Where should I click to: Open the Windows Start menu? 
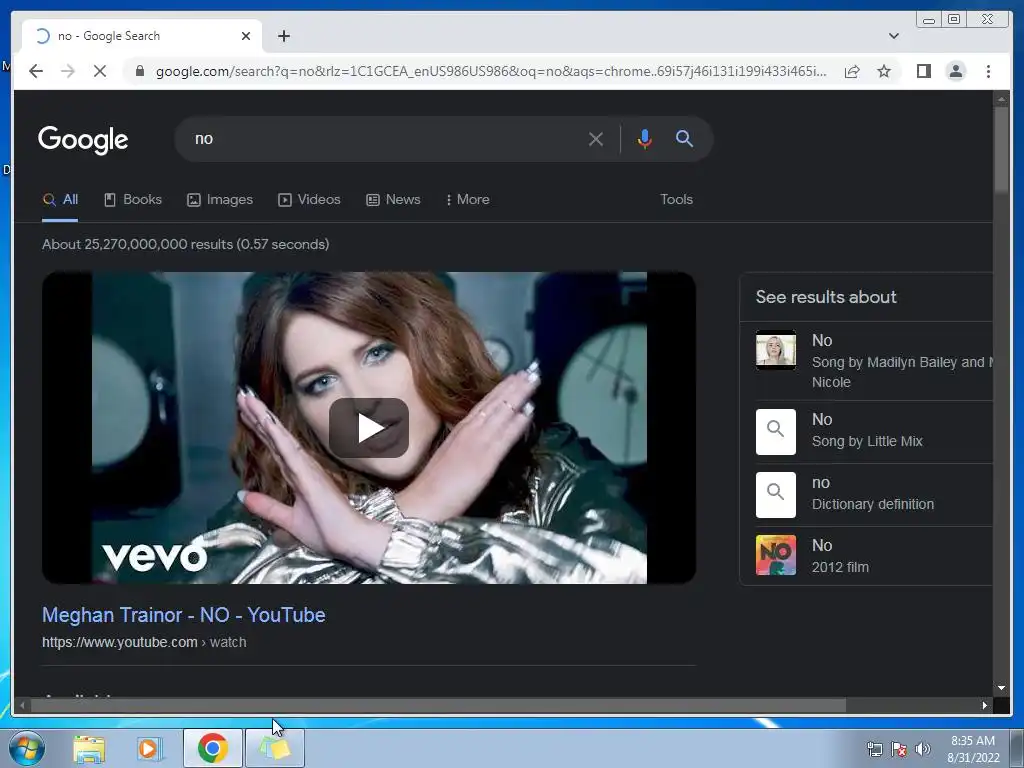point(26,748)
